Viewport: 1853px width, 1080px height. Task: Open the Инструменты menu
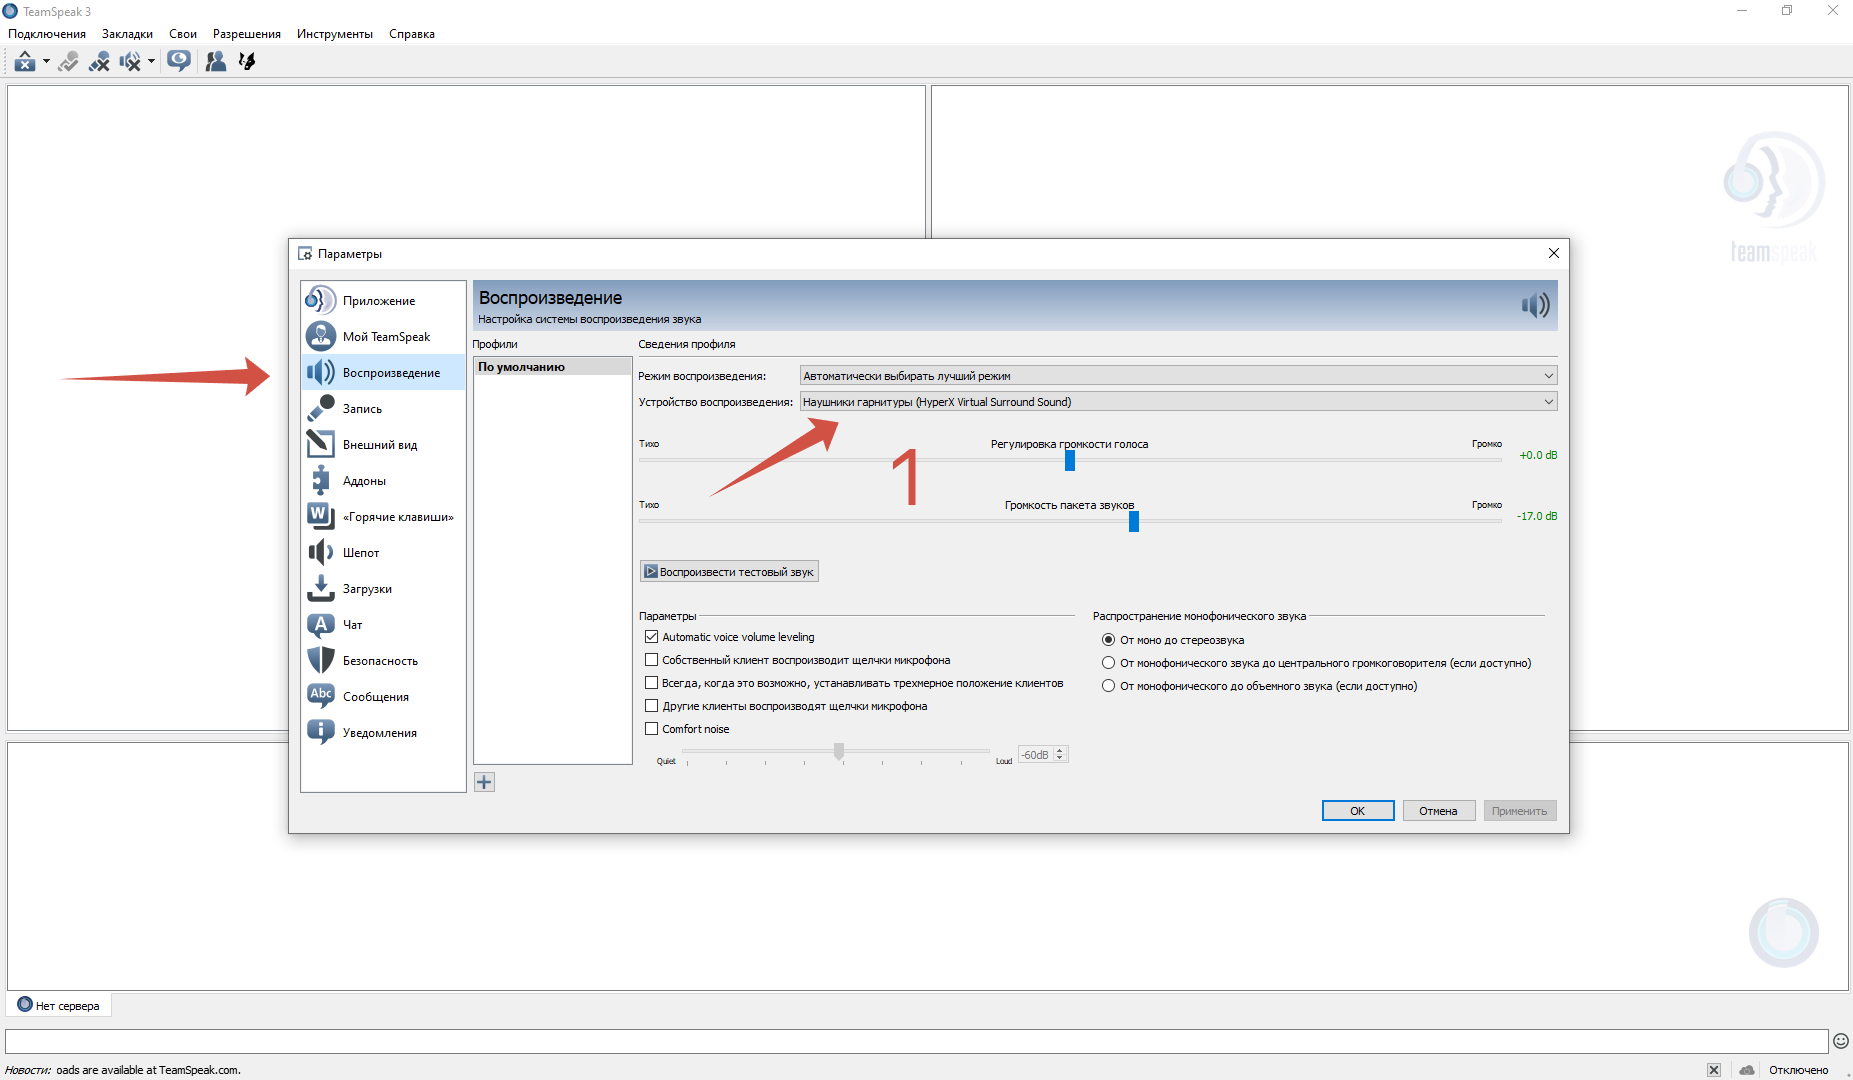pos(335,34)
